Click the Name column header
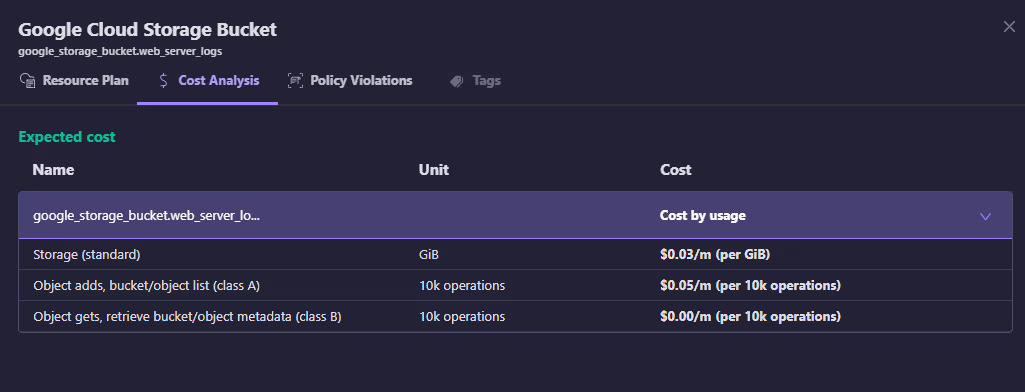 pos(53,170)
